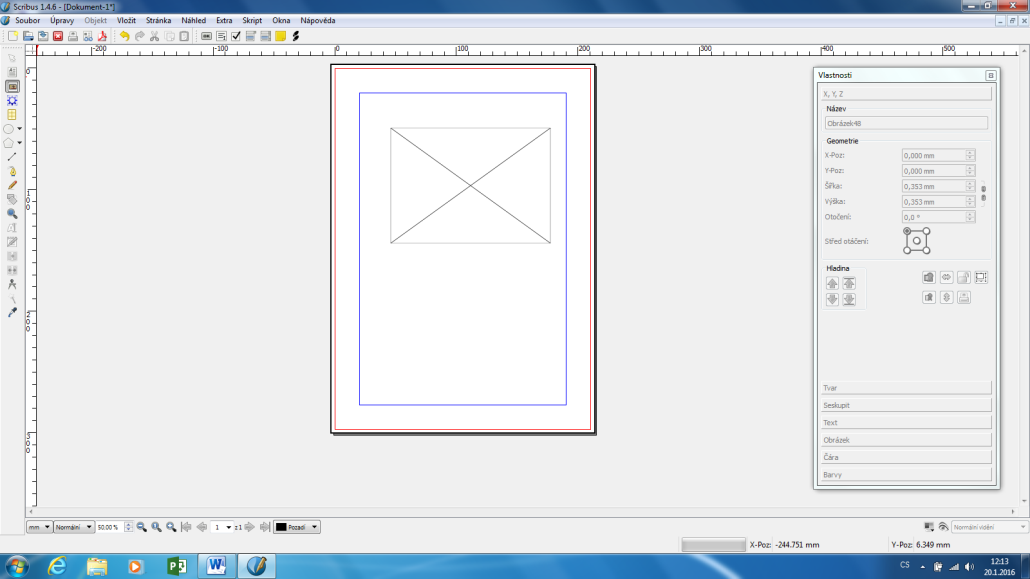Image resolution: width=1030 pixels, height=579 pixels.
Task: Create a new document from the toolbar
Action: [12, 36]
